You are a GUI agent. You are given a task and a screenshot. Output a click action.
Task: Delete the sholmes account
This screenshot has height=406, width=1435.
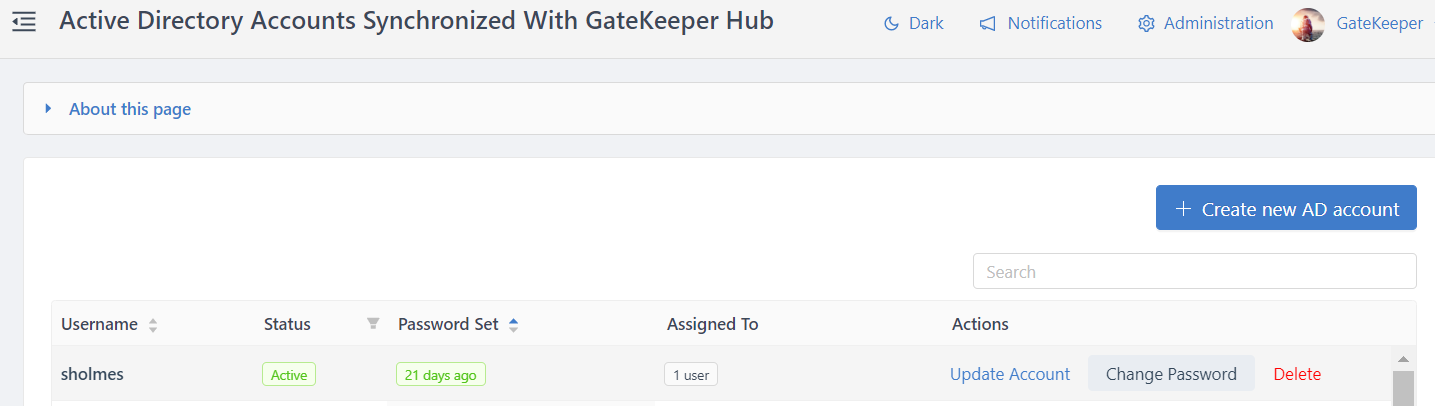[1297, 374]
